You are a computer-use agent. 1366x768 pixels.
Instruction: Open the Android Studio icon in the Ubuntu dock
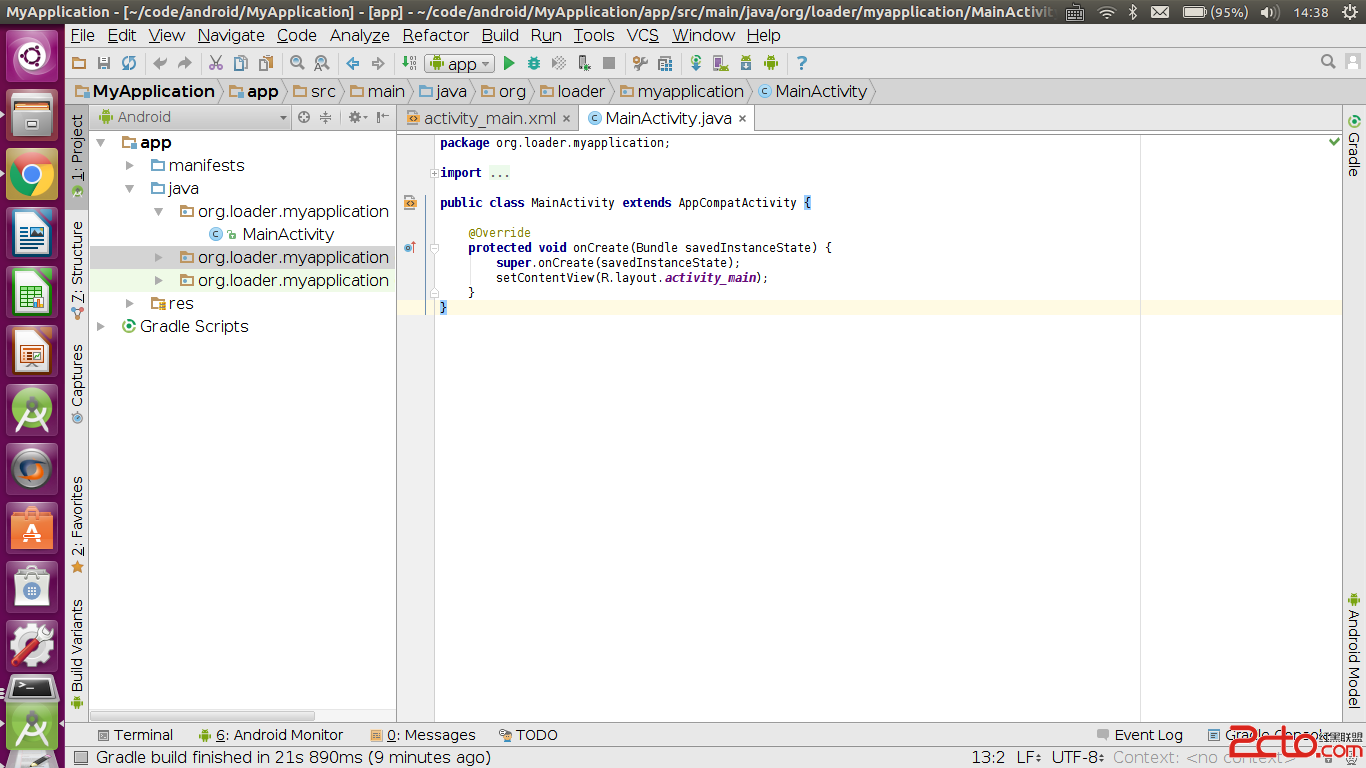(x=32, y=410)
